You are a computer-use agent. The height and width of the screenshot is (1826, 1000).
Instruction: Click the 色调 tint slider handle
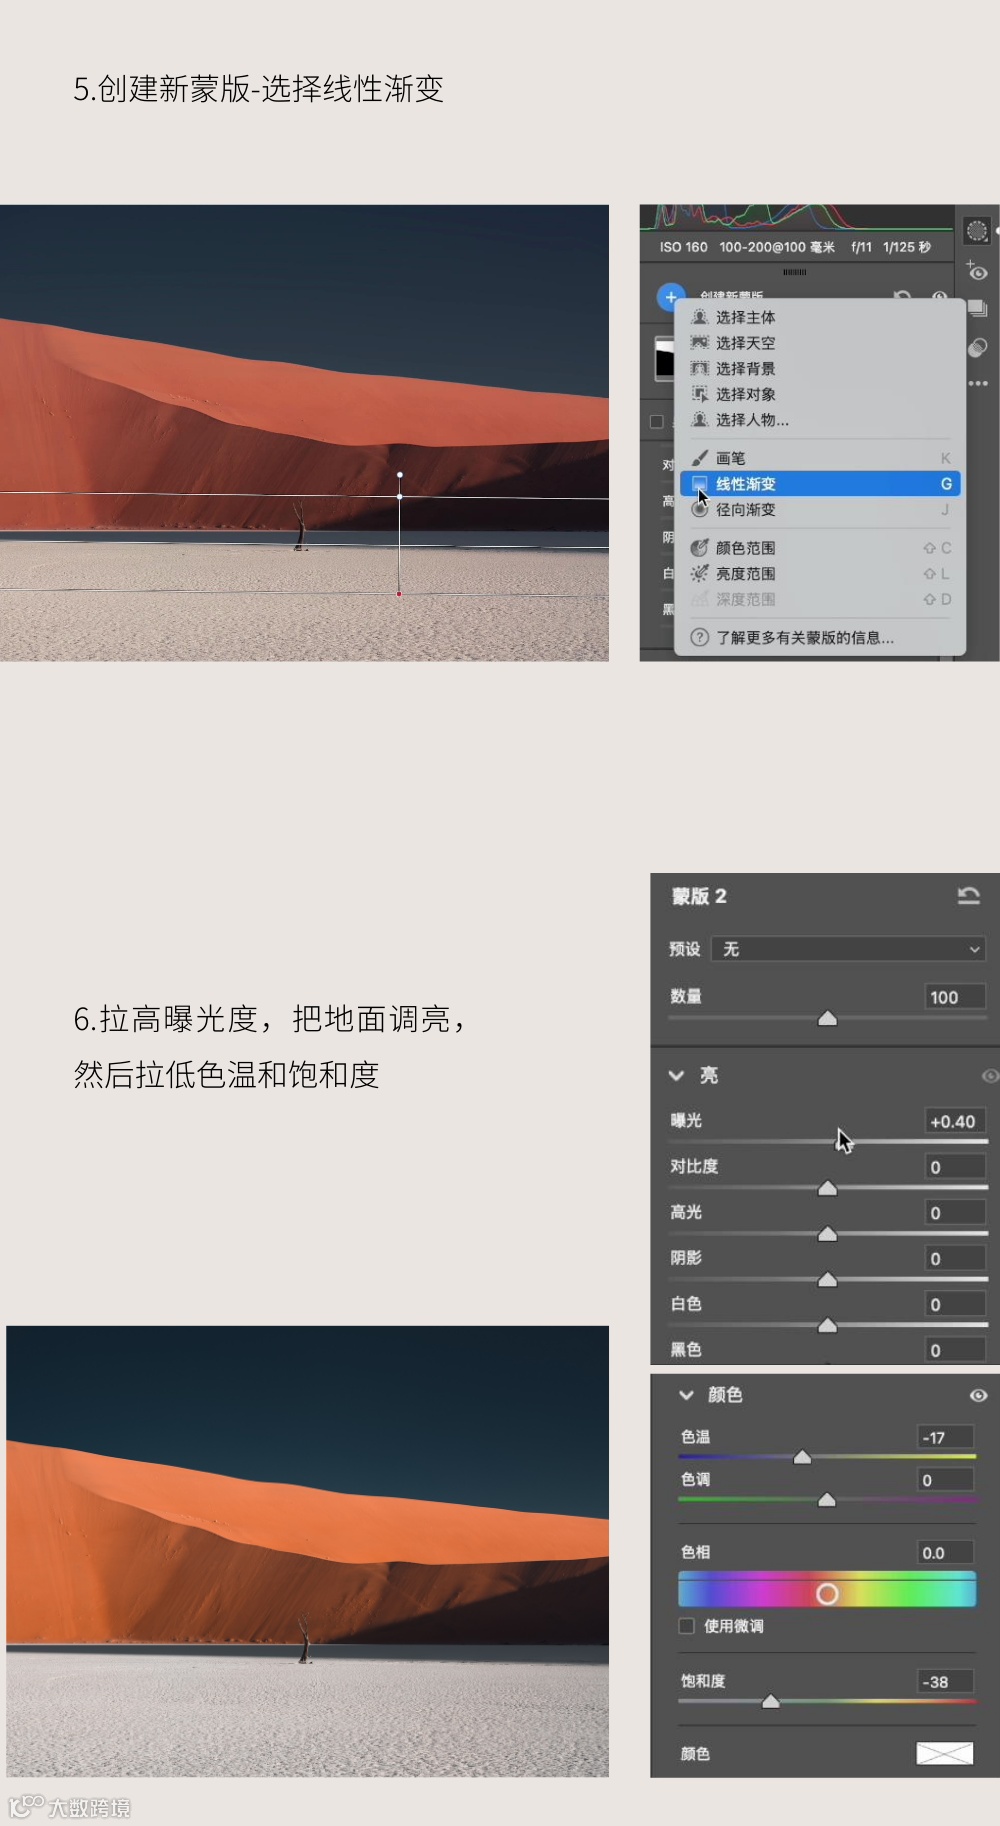827,1499
